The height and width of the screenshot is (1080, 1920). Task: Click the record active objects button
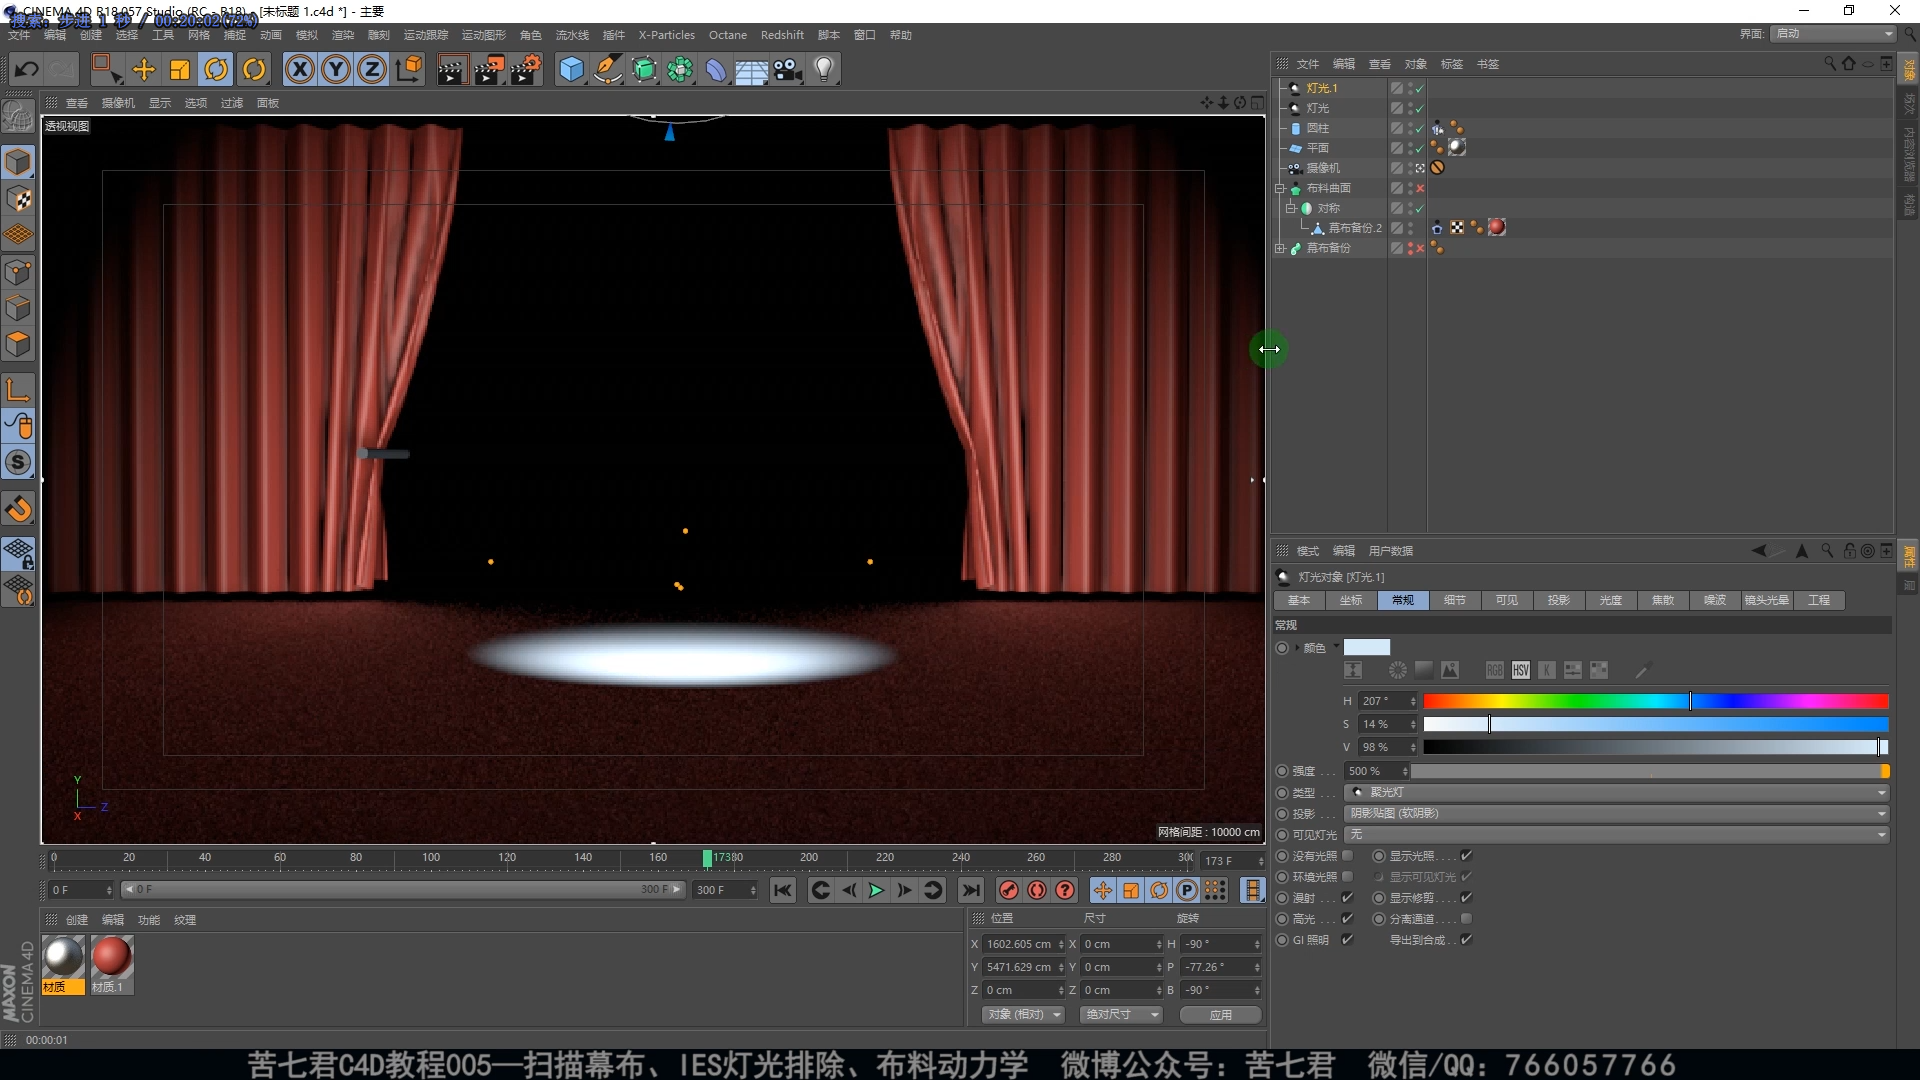(x=1009, y=890)
